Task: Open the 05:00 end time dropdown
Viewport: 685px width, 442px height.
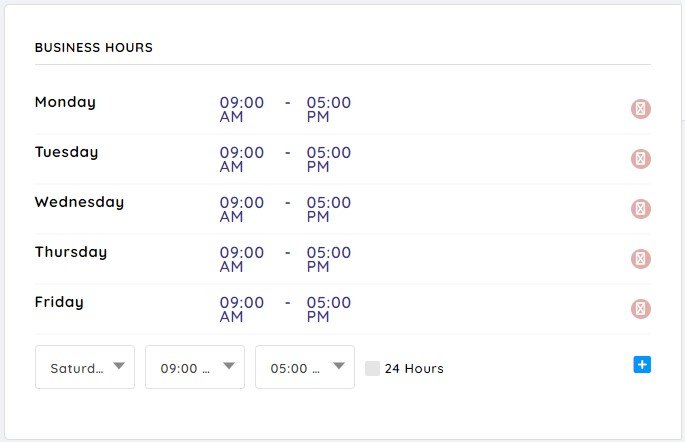Action: (x=305, y=367)
